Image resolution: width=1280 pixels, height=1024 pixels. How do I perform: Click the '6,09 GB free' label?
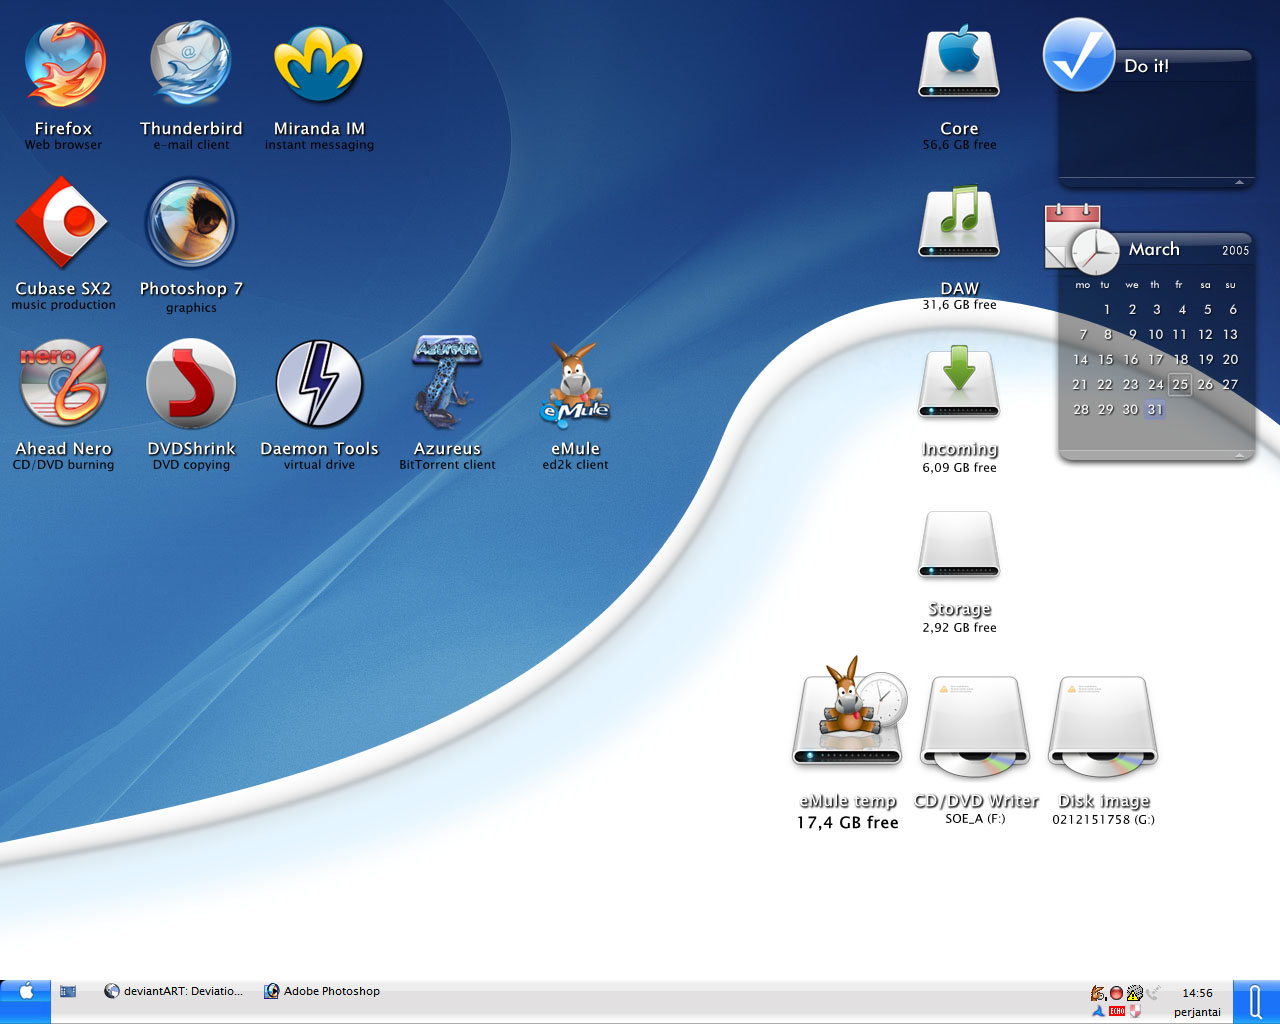pyautogui.click(x=959, y=468)
